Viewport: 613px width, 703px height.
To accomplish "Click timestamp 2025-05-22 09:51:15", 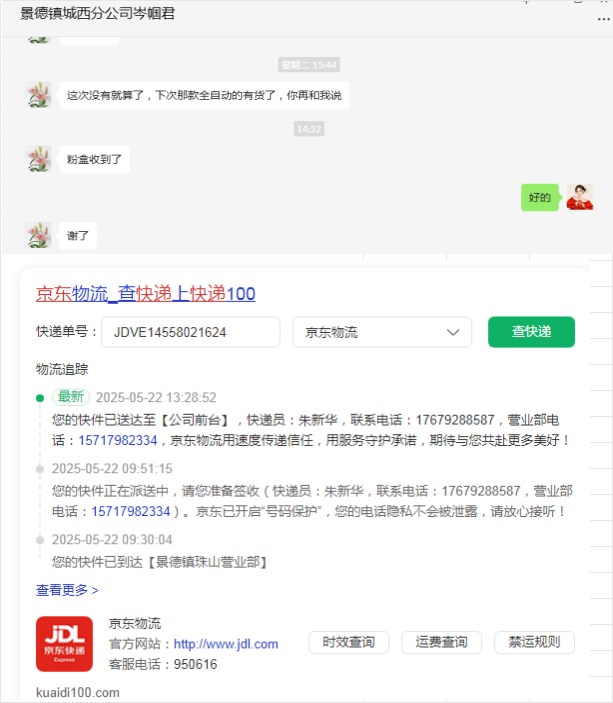I will click(x=112, y=469).
